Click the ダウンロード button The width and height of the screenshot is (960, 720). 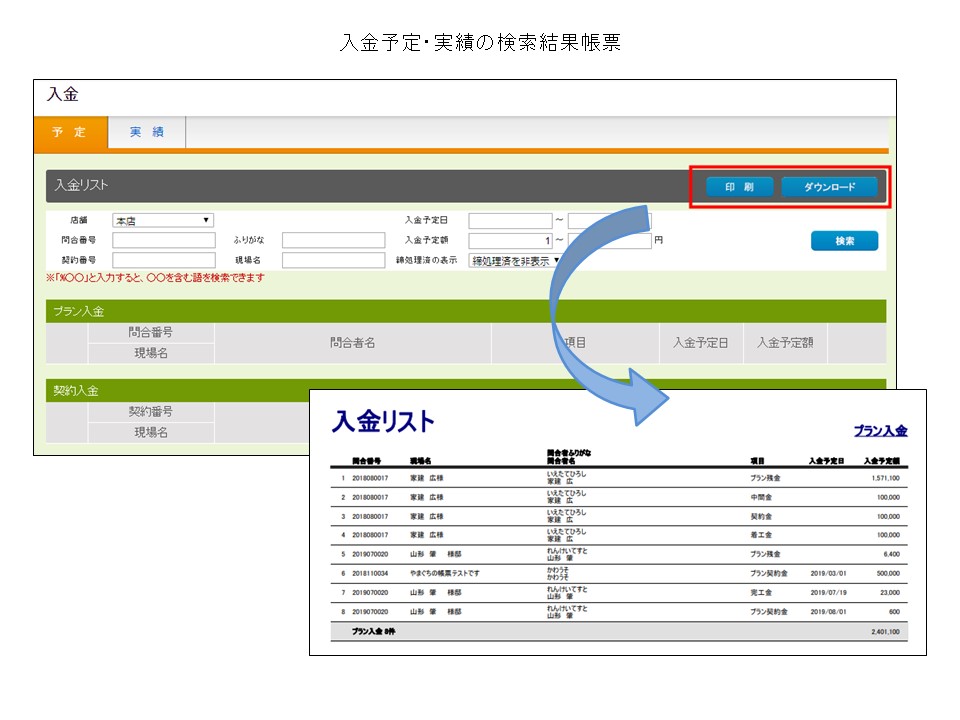pos(829,187)
